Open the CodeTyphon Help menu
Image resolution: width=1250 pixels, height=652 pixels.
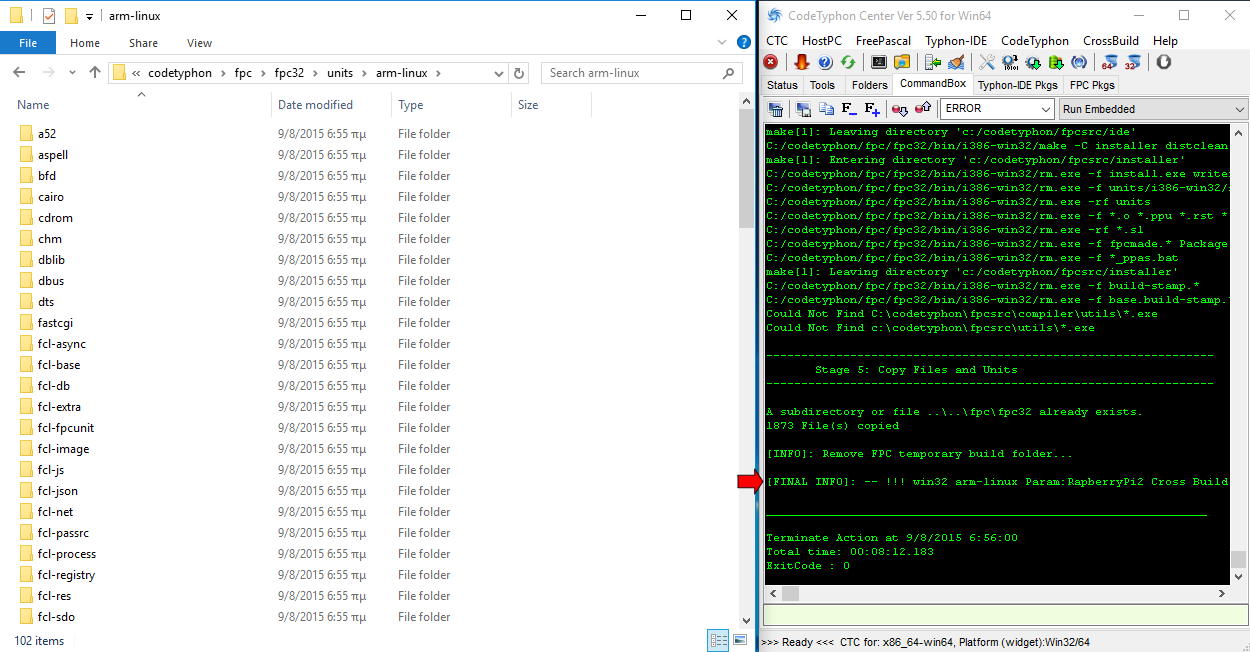(x=1165, y=41)
